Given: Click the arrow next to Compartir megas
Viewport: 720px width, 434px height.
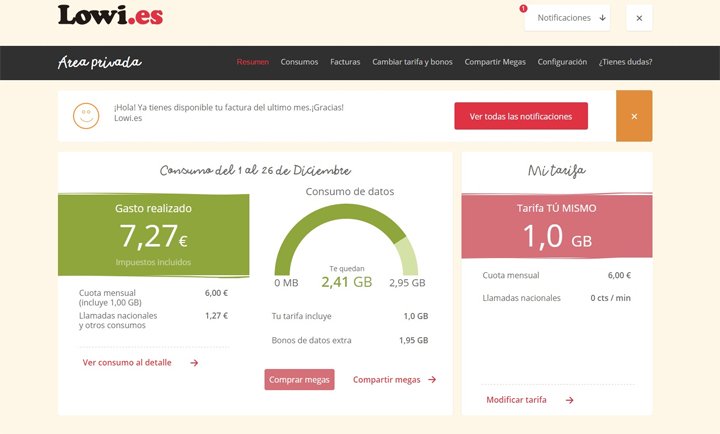Looking at the screenshot, I should [432, 380].
